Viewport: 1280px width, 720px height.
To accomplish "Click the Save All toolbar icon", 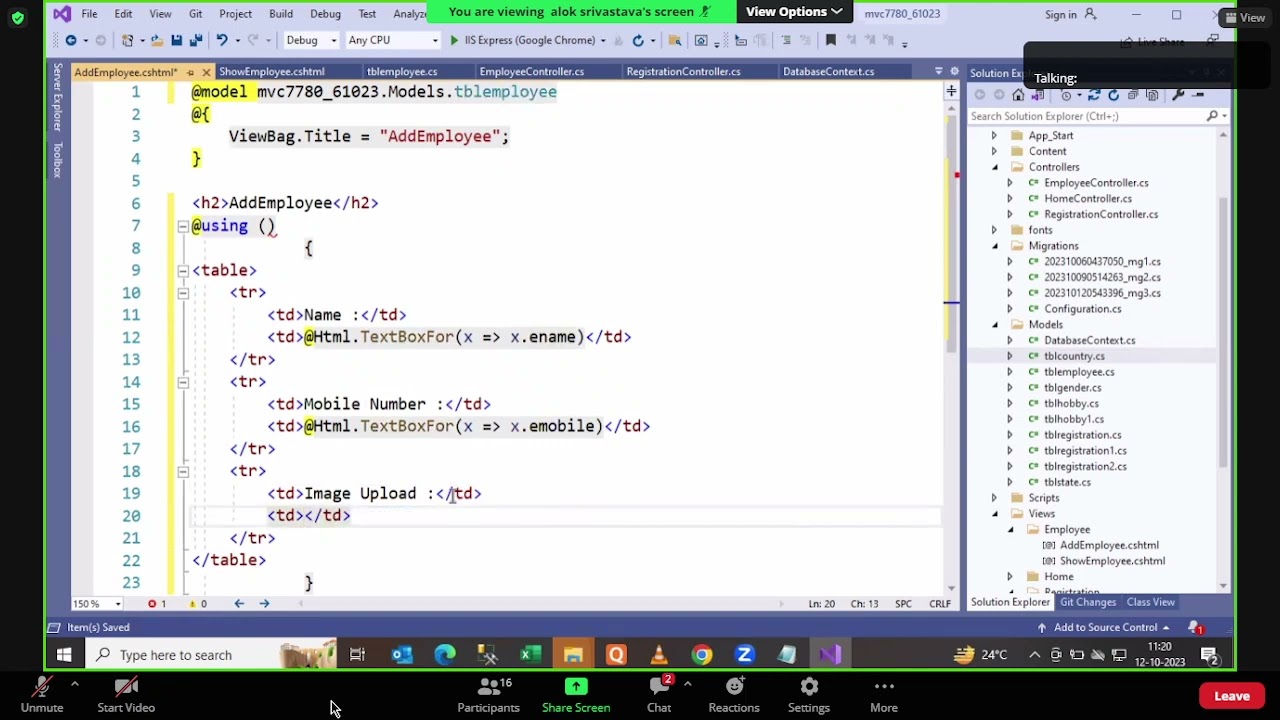I will pos(196,40).
